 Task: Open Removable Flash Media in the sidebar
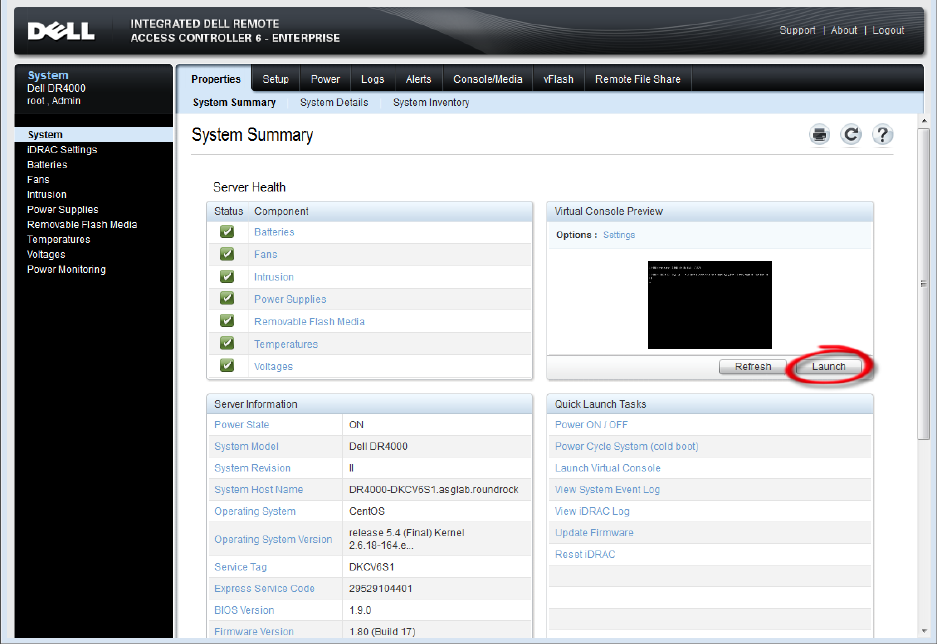82,224
